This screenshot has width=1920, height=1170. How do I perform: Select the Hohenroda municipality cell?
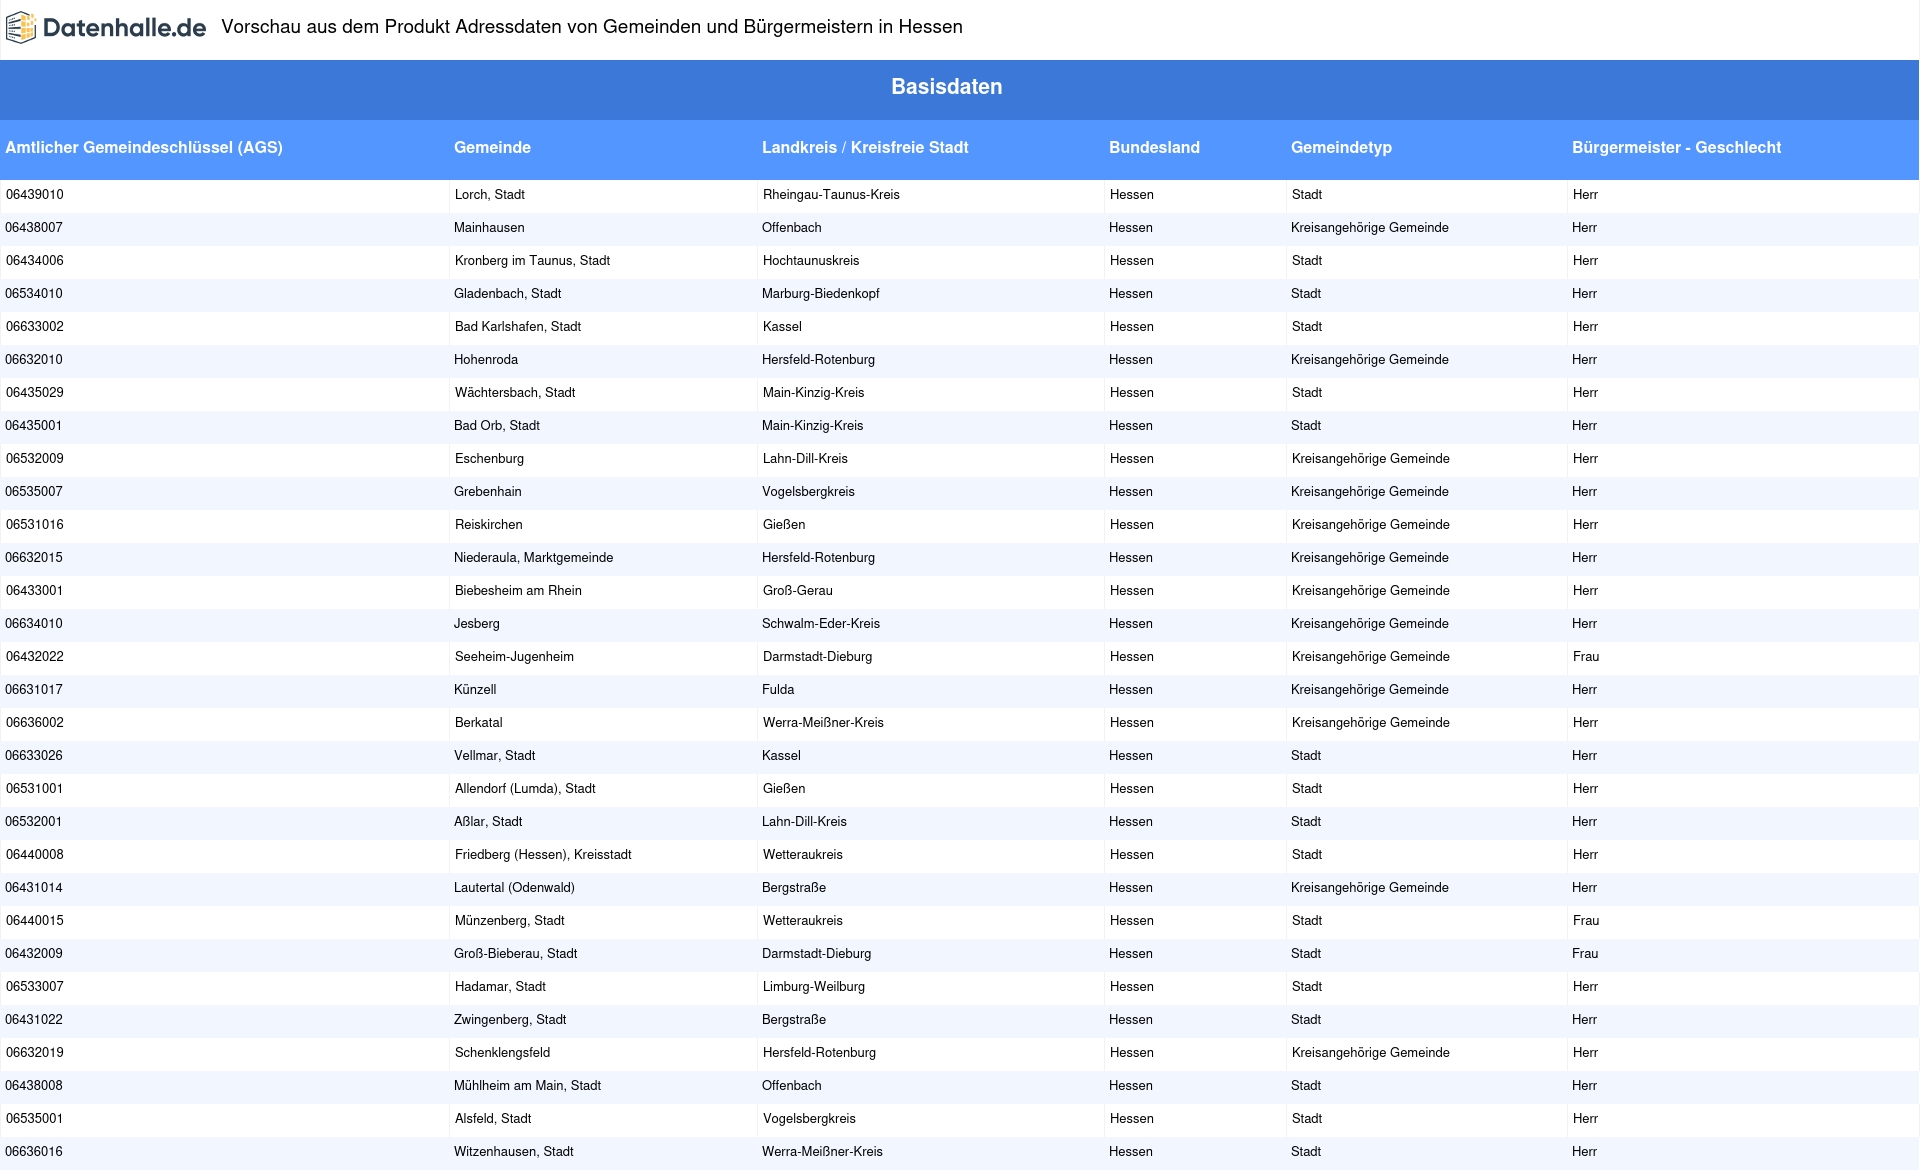click(486, 360)
